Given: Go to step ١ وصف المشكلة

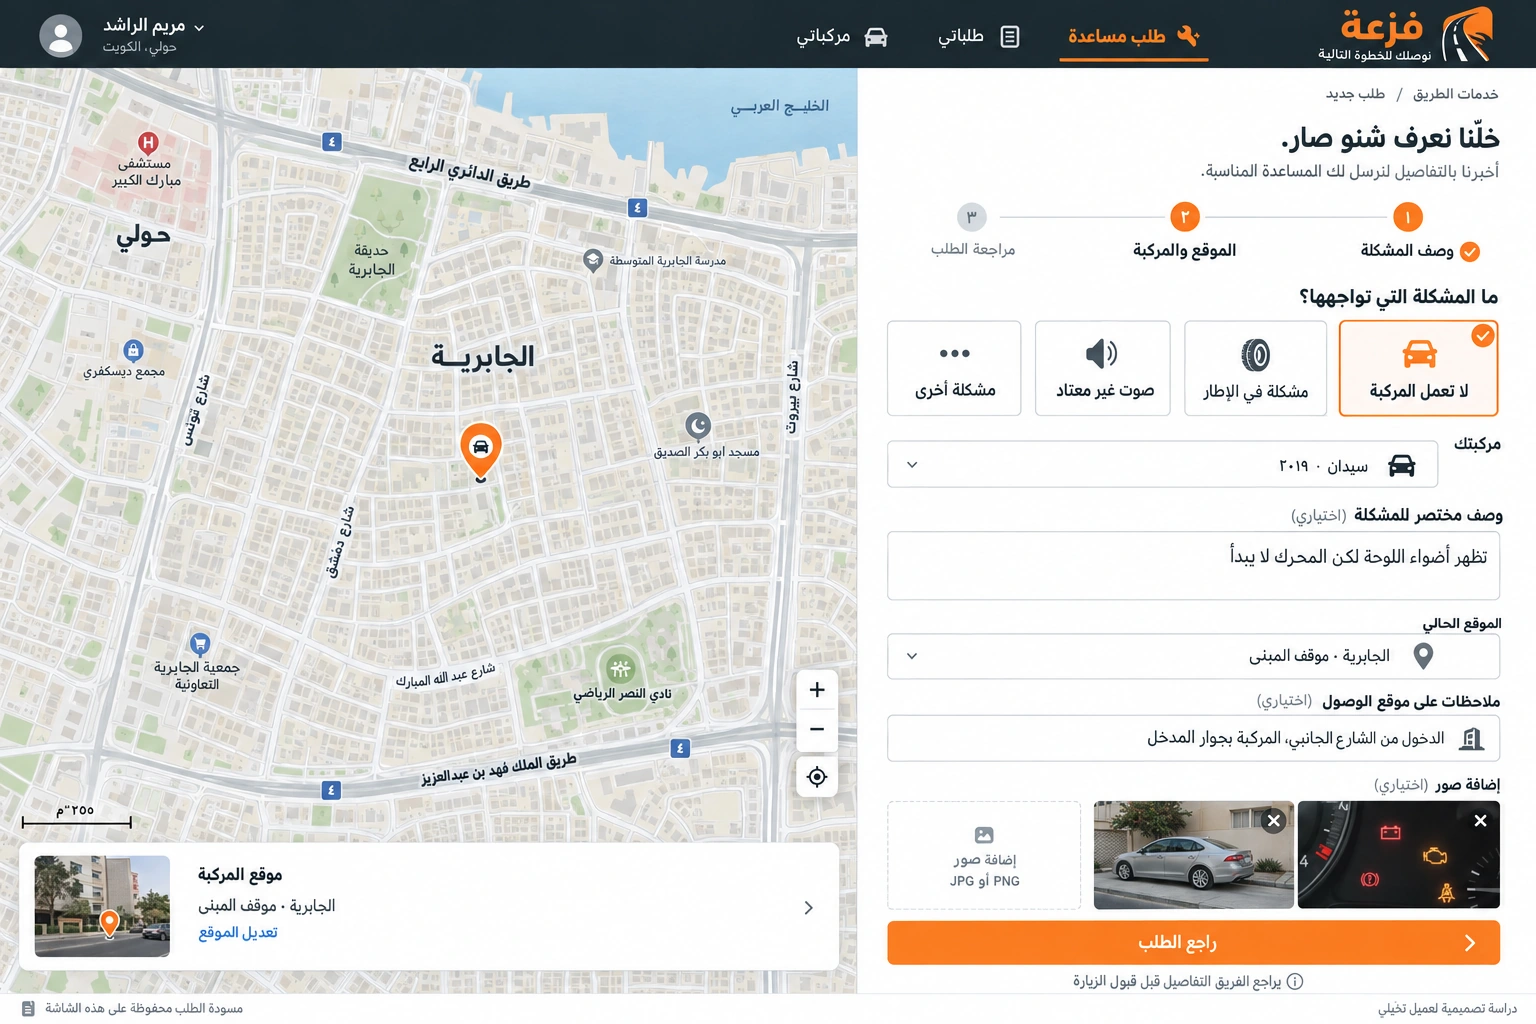Looking at the screenshot, I should pos(1407,217).
